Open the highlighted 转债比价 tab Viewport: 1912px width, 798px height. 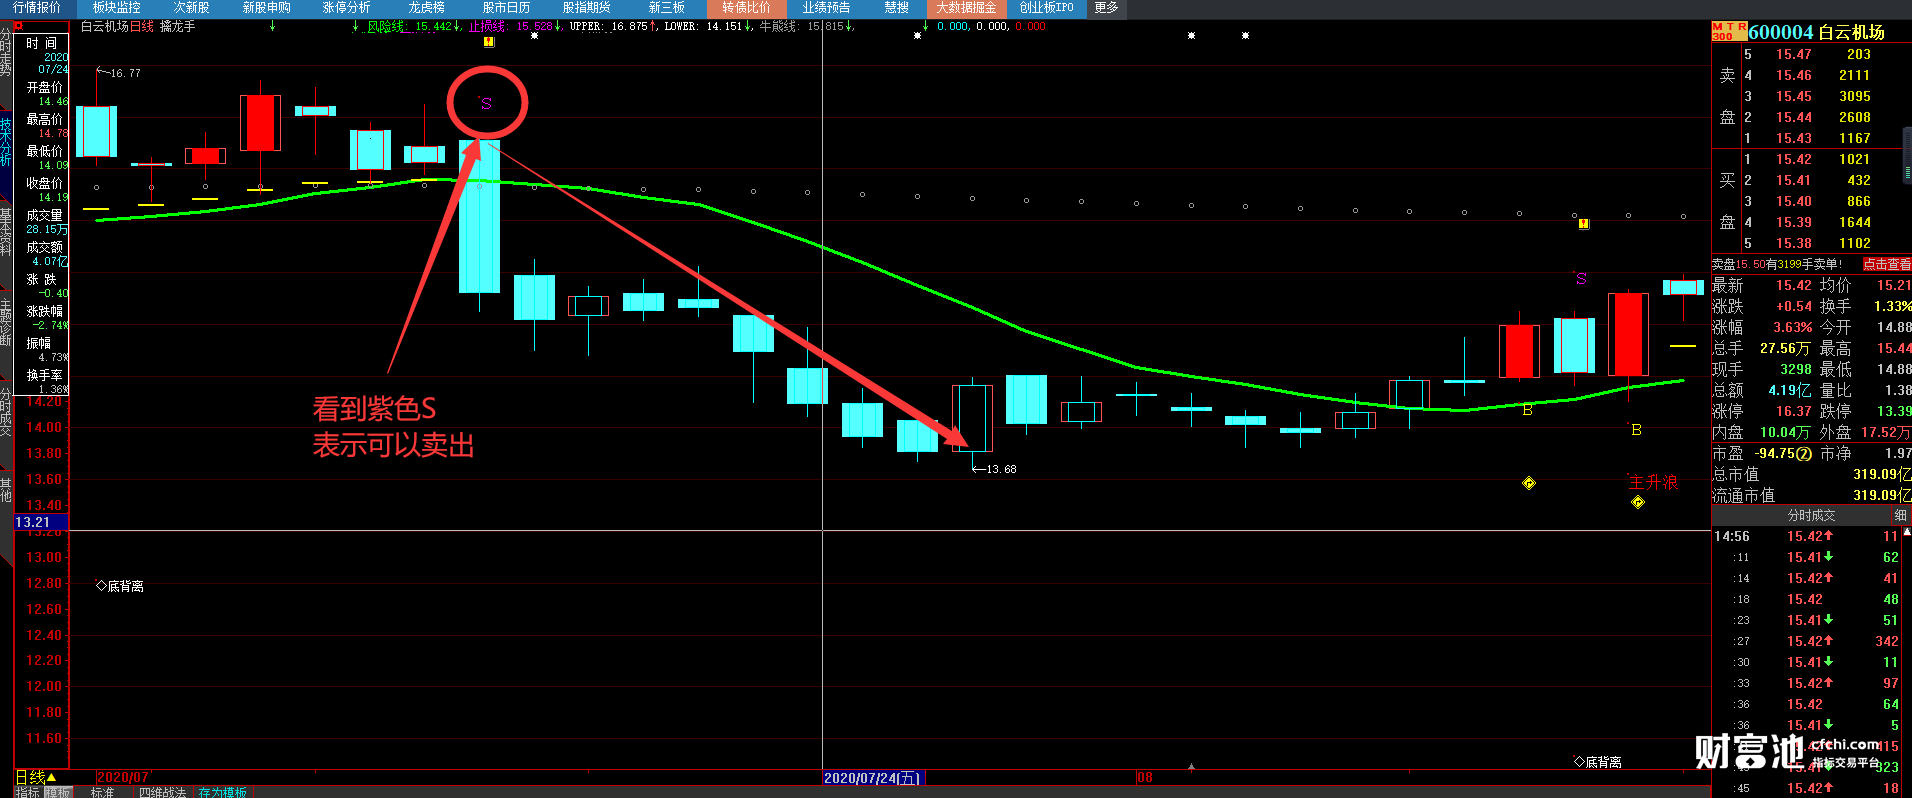747,8
